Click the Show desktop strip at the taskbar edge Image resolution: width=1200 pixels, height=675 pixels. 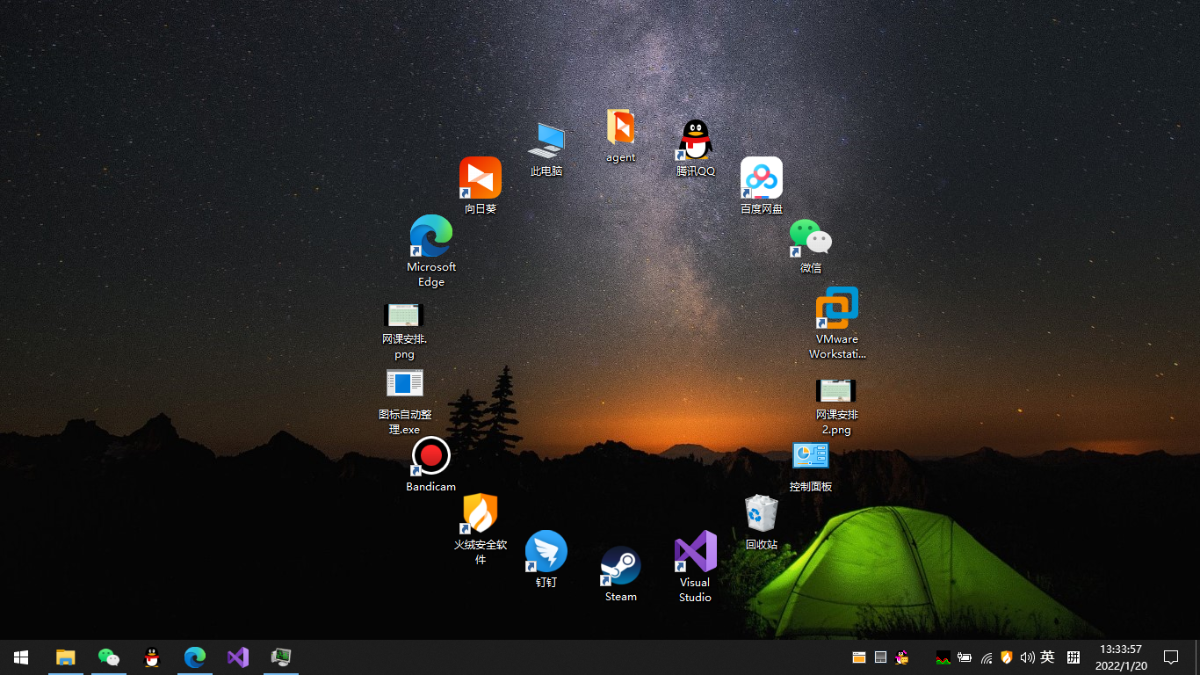click(x=1197, y=657)
